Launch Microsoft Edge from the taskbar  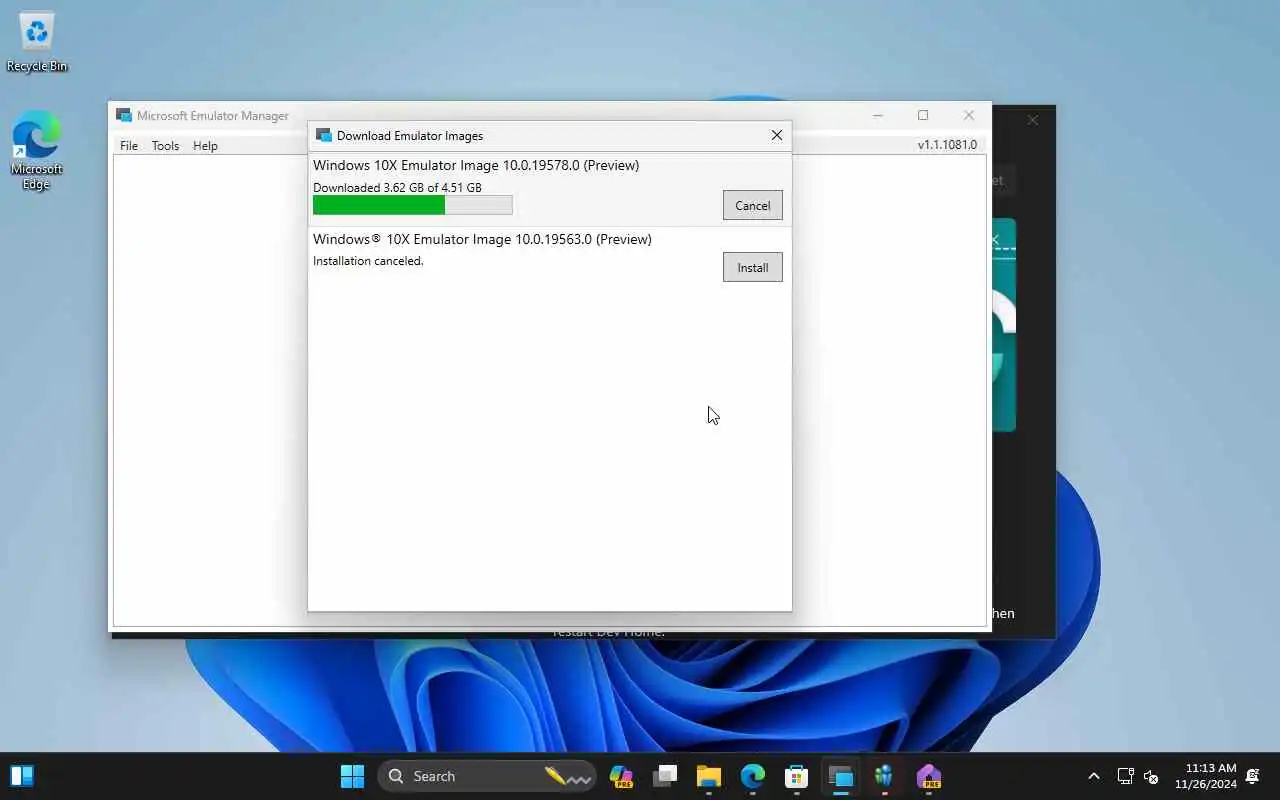point(753,776)
